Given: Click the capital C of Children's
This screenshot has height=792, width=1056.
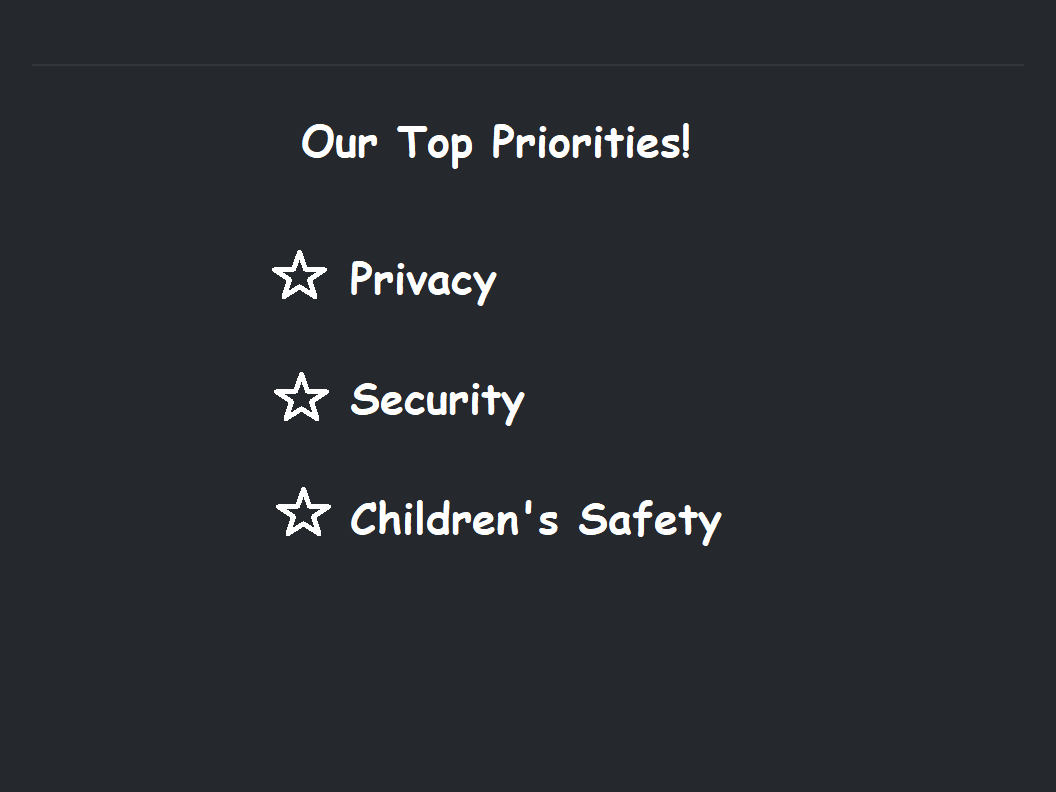Looking at the screenshot, I should point(364,518).
